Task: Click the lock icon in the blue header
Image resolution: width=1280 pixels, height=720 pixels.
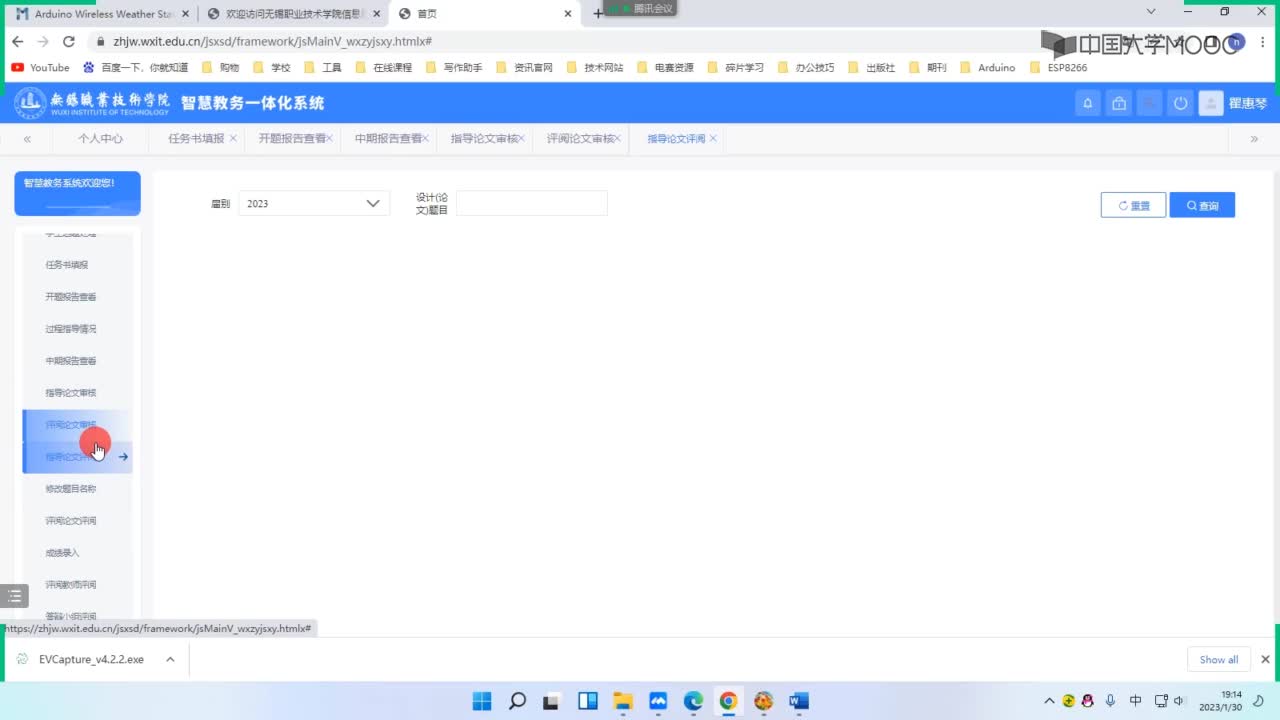Action: (x=1119, y=103)
